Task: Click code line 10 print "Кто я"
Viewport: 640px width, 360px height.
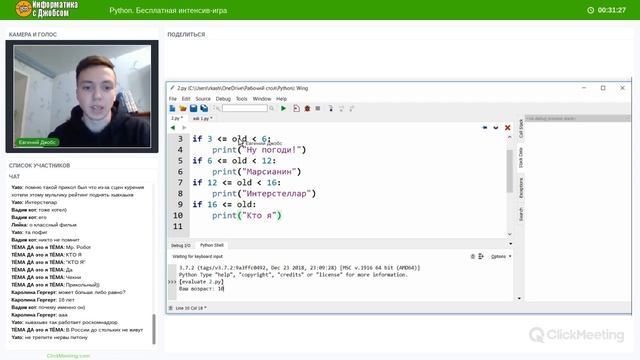Action: pyautogui.click(x=247, y=216)
